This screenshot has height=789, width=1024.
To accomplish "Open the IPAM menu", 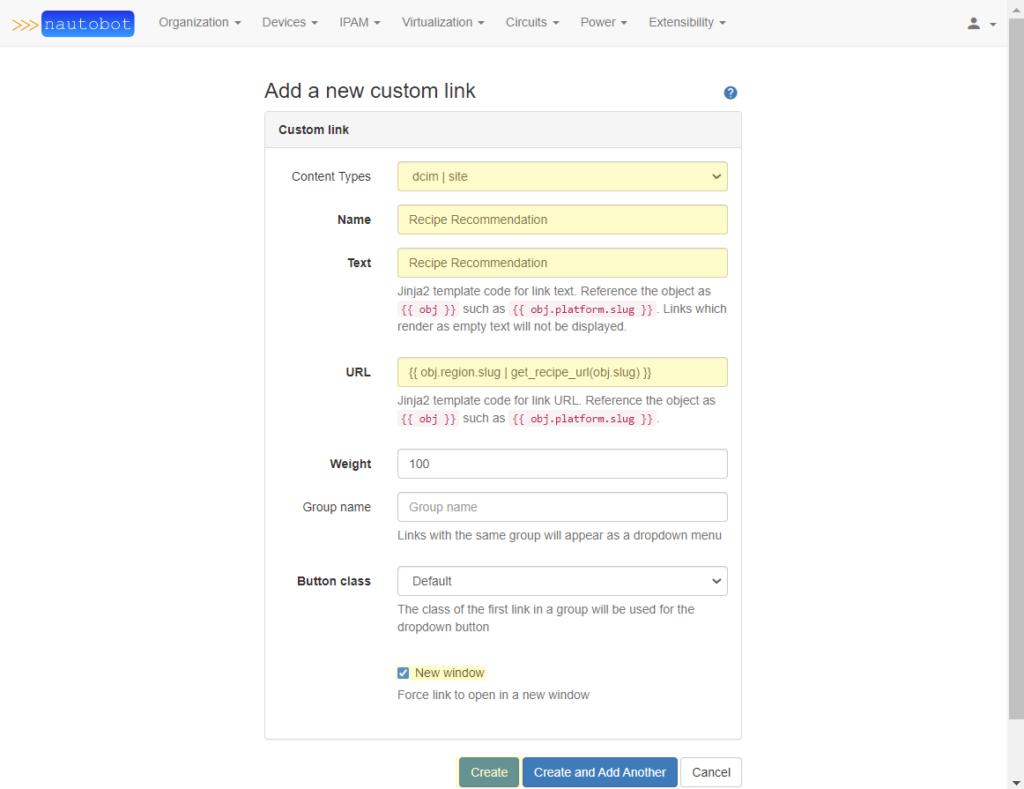I will [359, 22].
